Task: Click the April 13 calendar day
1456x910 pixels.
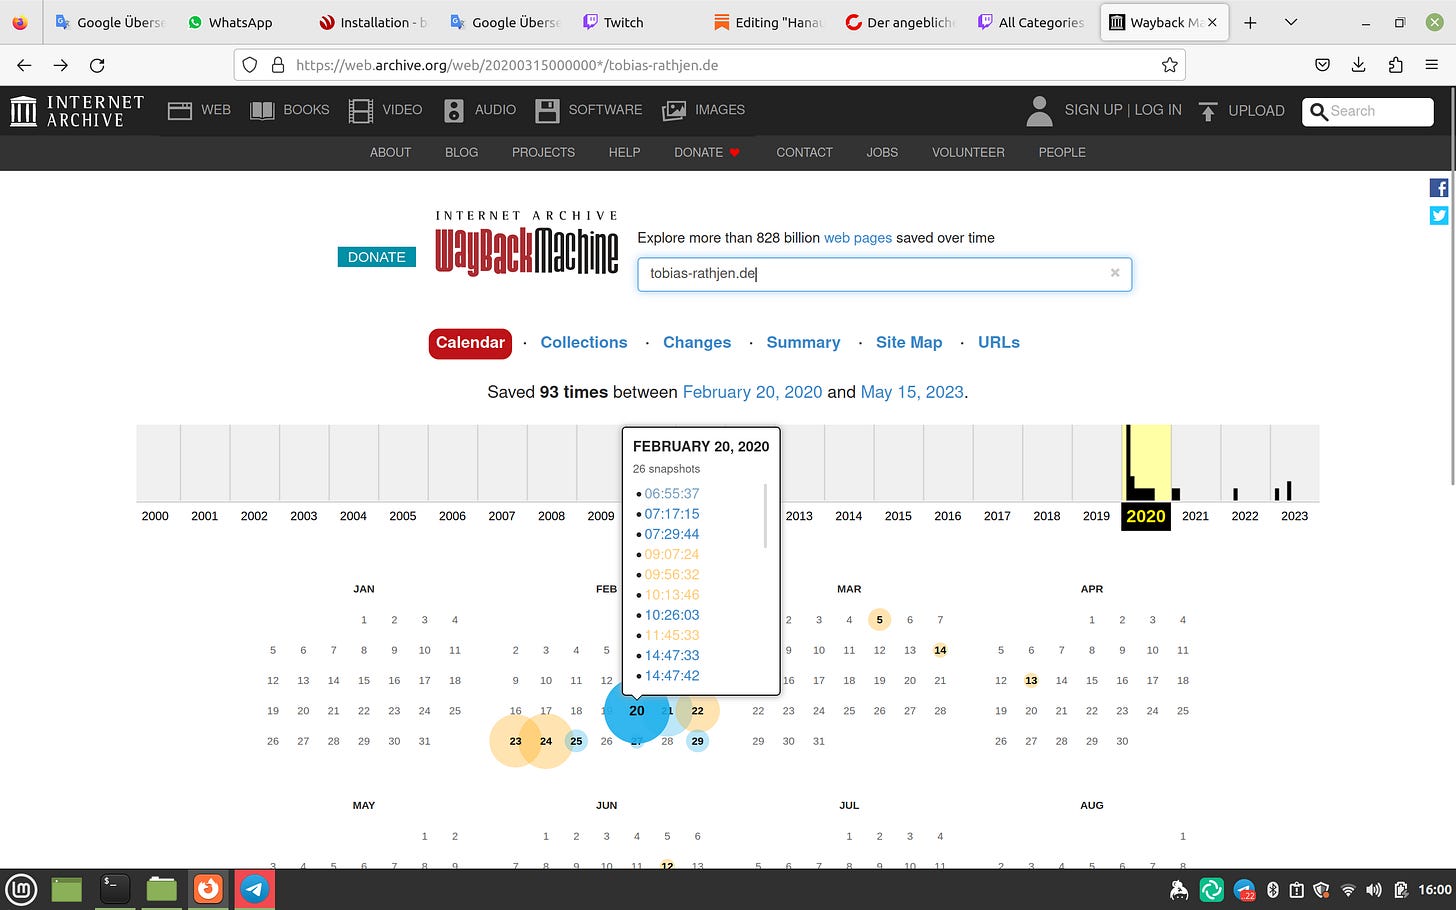Action: pyautogui.click(x=1031, y=680)
